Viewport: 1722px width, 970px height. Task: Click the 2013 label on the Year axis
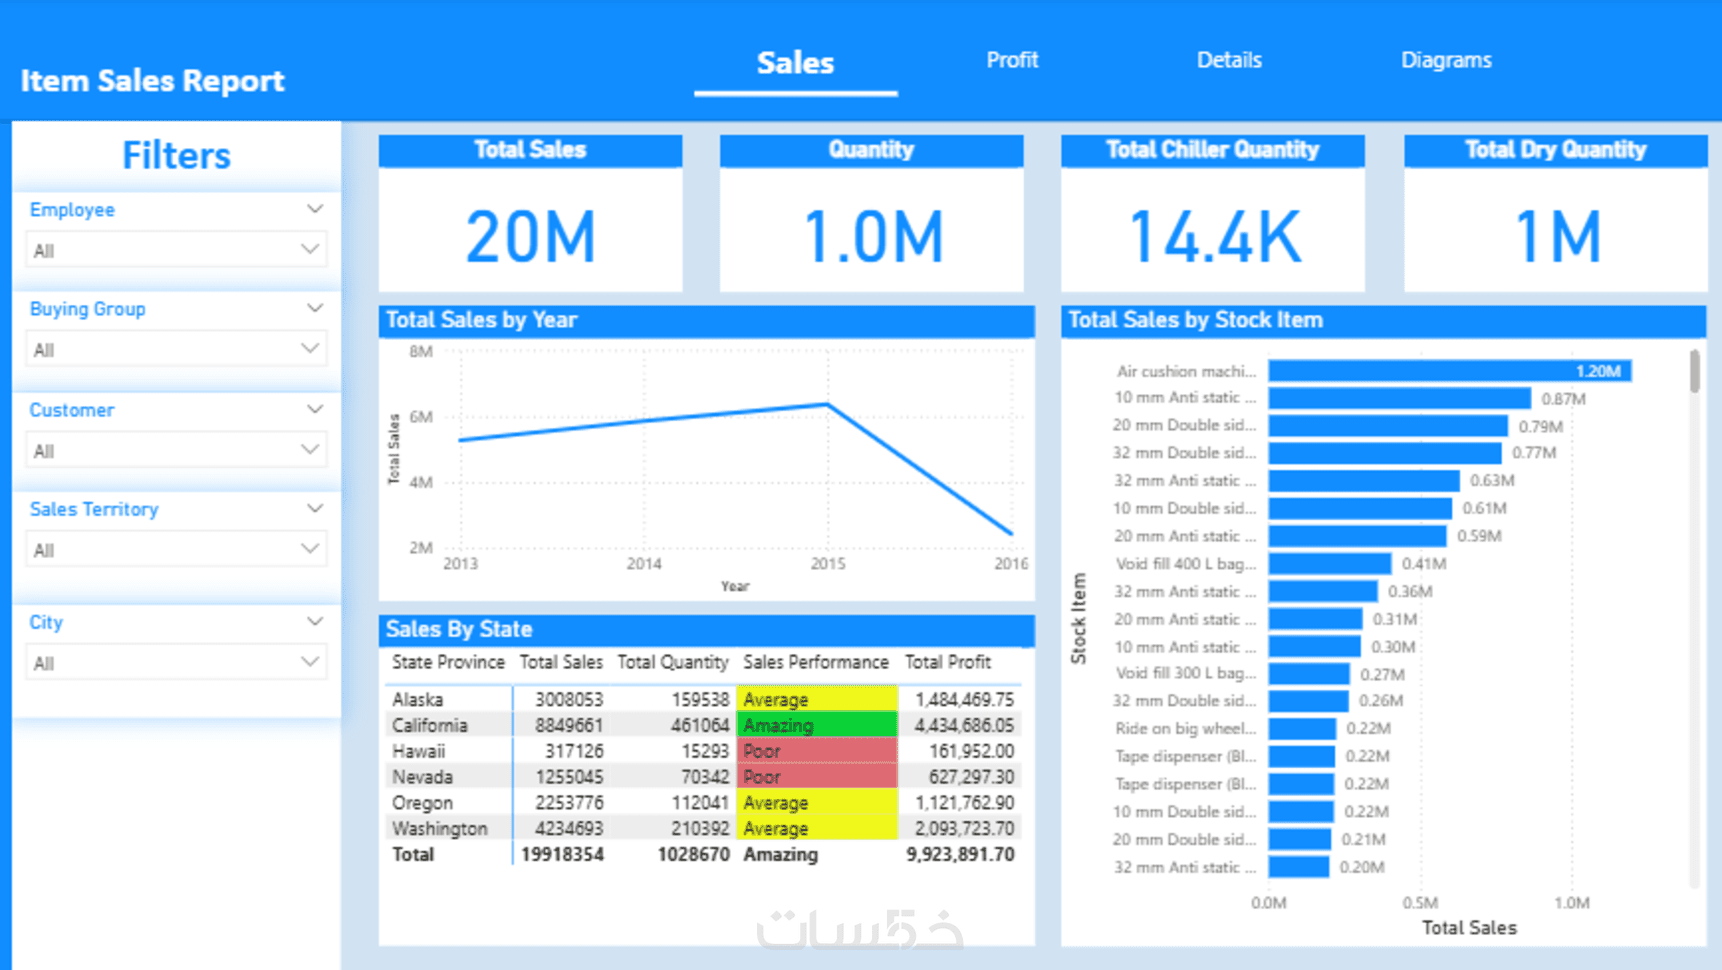460,564
